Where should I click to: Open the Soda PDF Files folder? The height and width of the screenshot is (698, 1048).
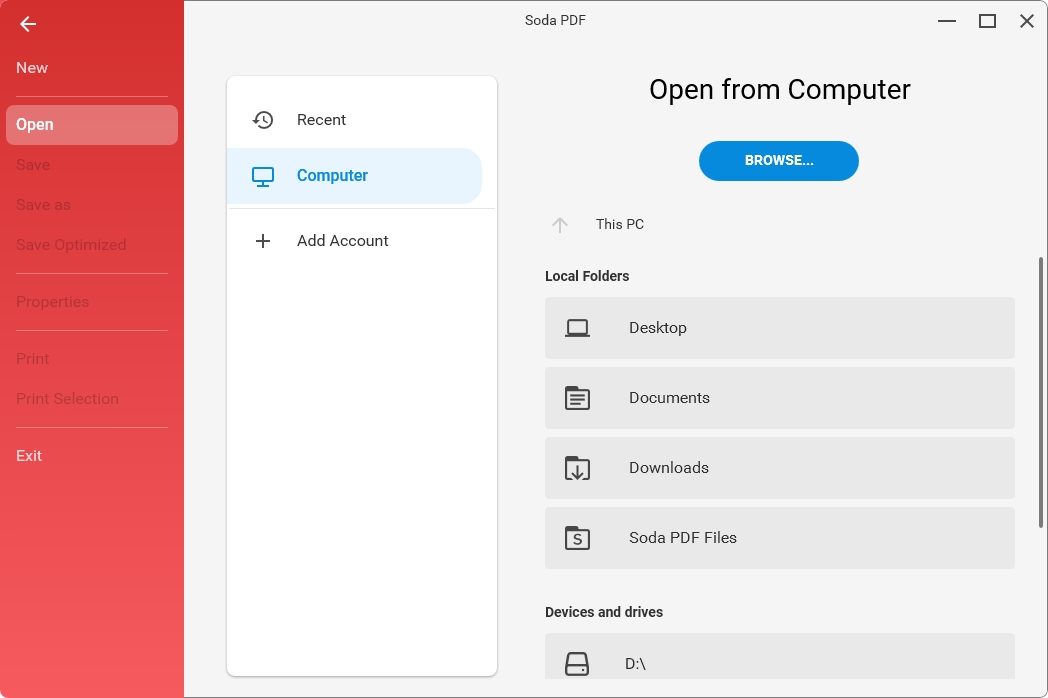tap(779, 538)
